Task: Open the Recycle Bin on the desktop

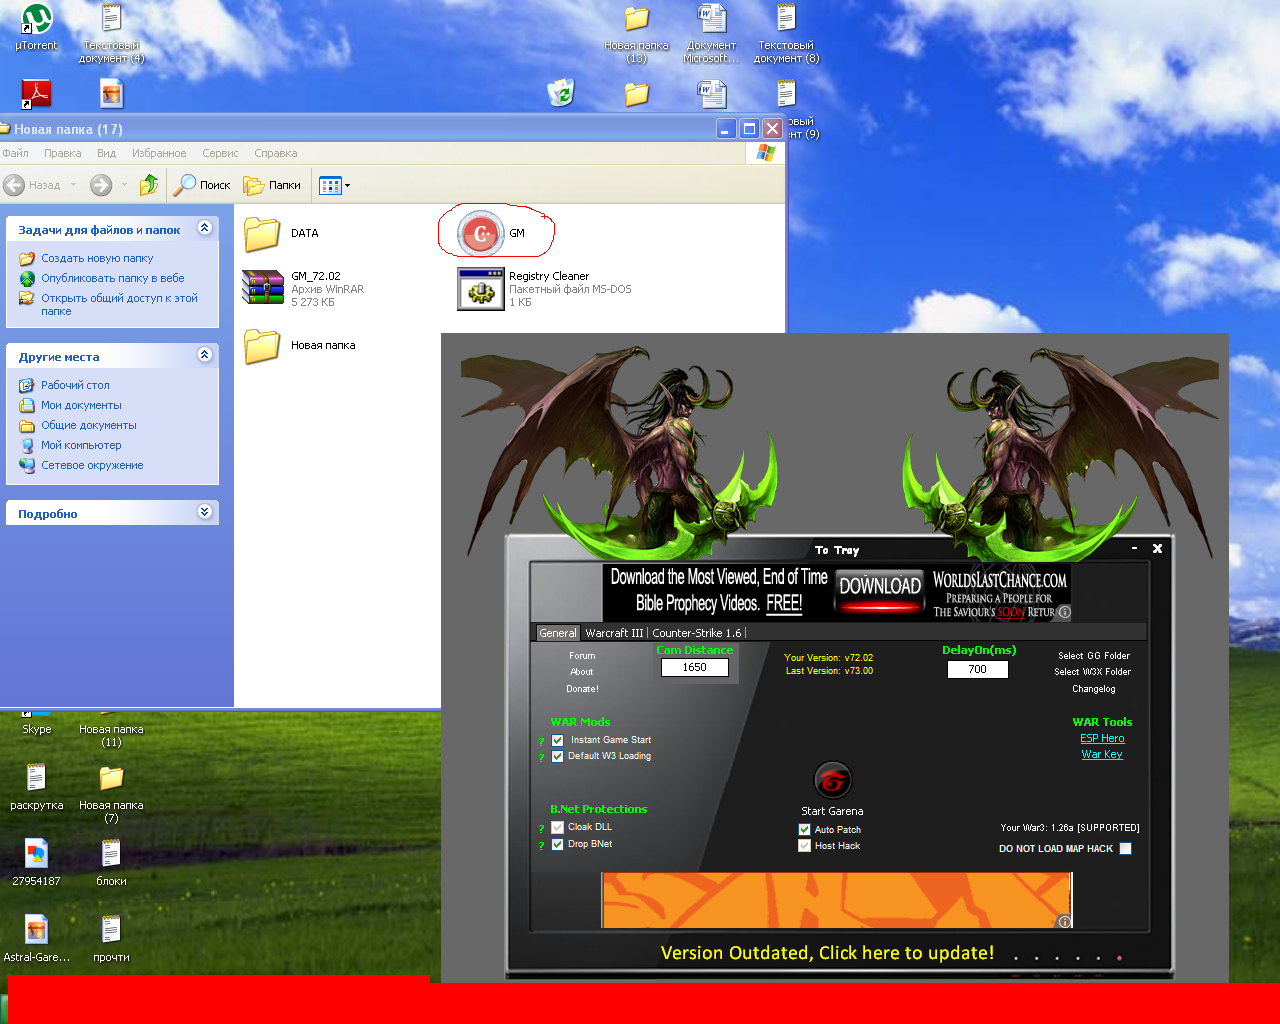Action: click(561, 93)
